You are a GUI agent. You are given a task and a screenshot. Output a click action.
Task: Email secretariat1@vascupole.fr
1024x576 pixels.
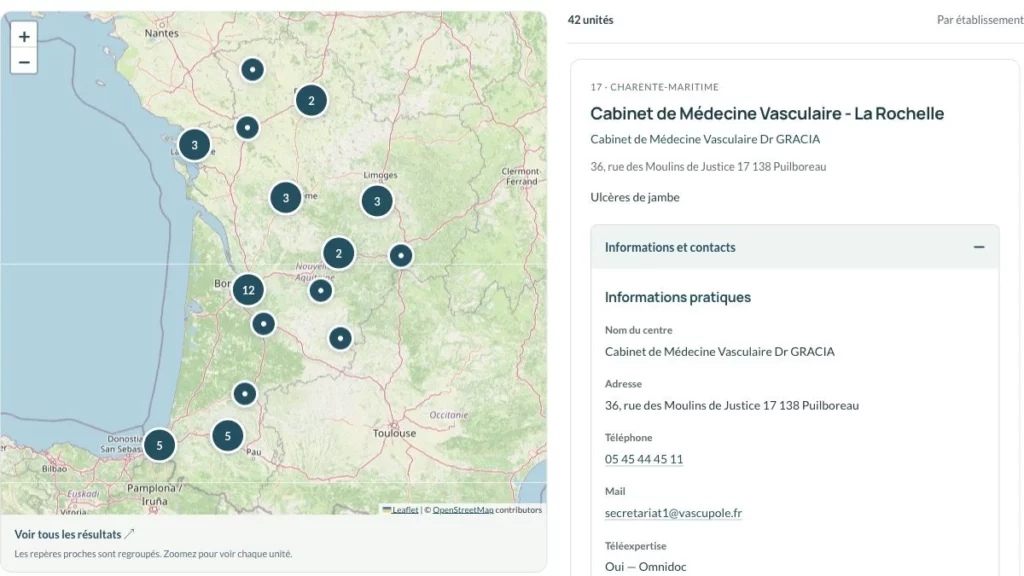click(673, 513)
